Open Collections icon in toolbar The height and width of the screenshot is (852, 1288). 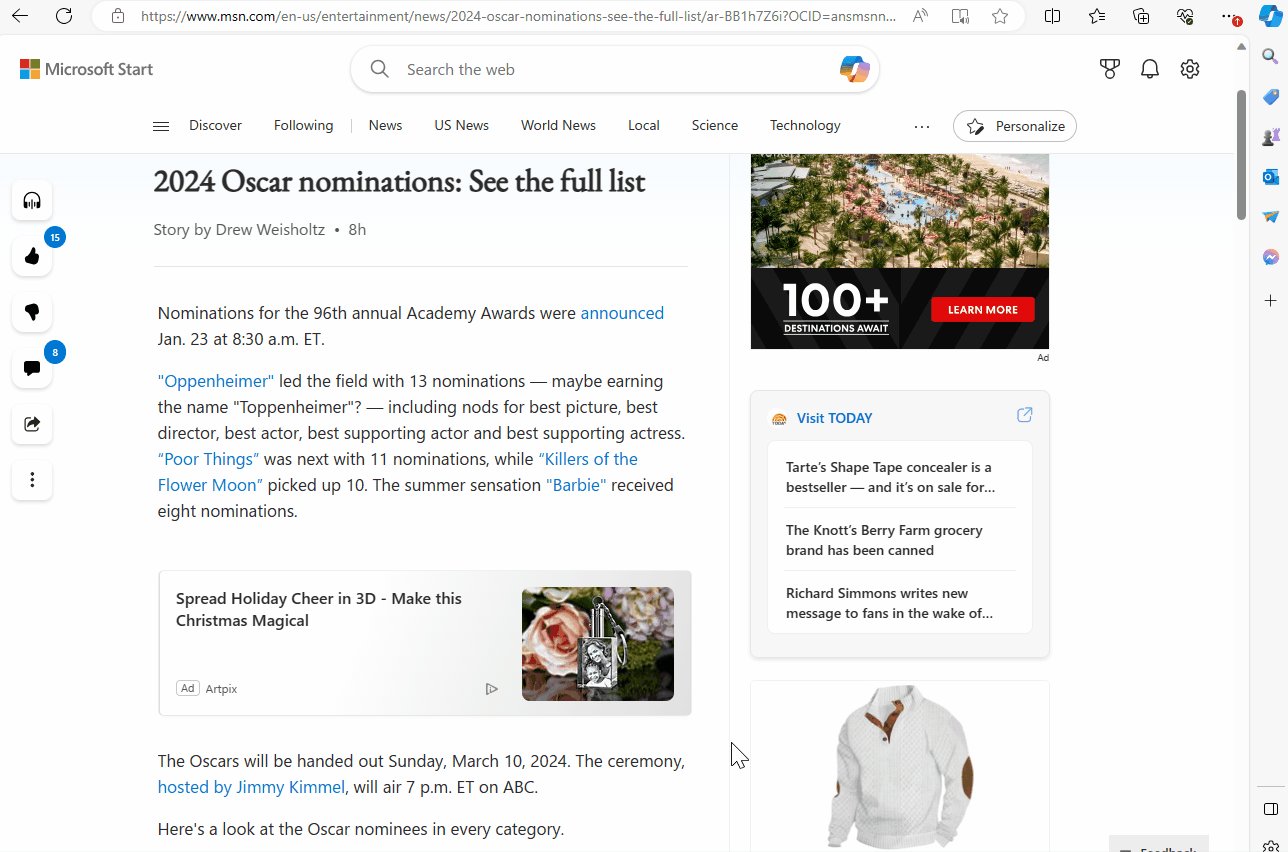pyautogui.click(x=1141, y=16)
